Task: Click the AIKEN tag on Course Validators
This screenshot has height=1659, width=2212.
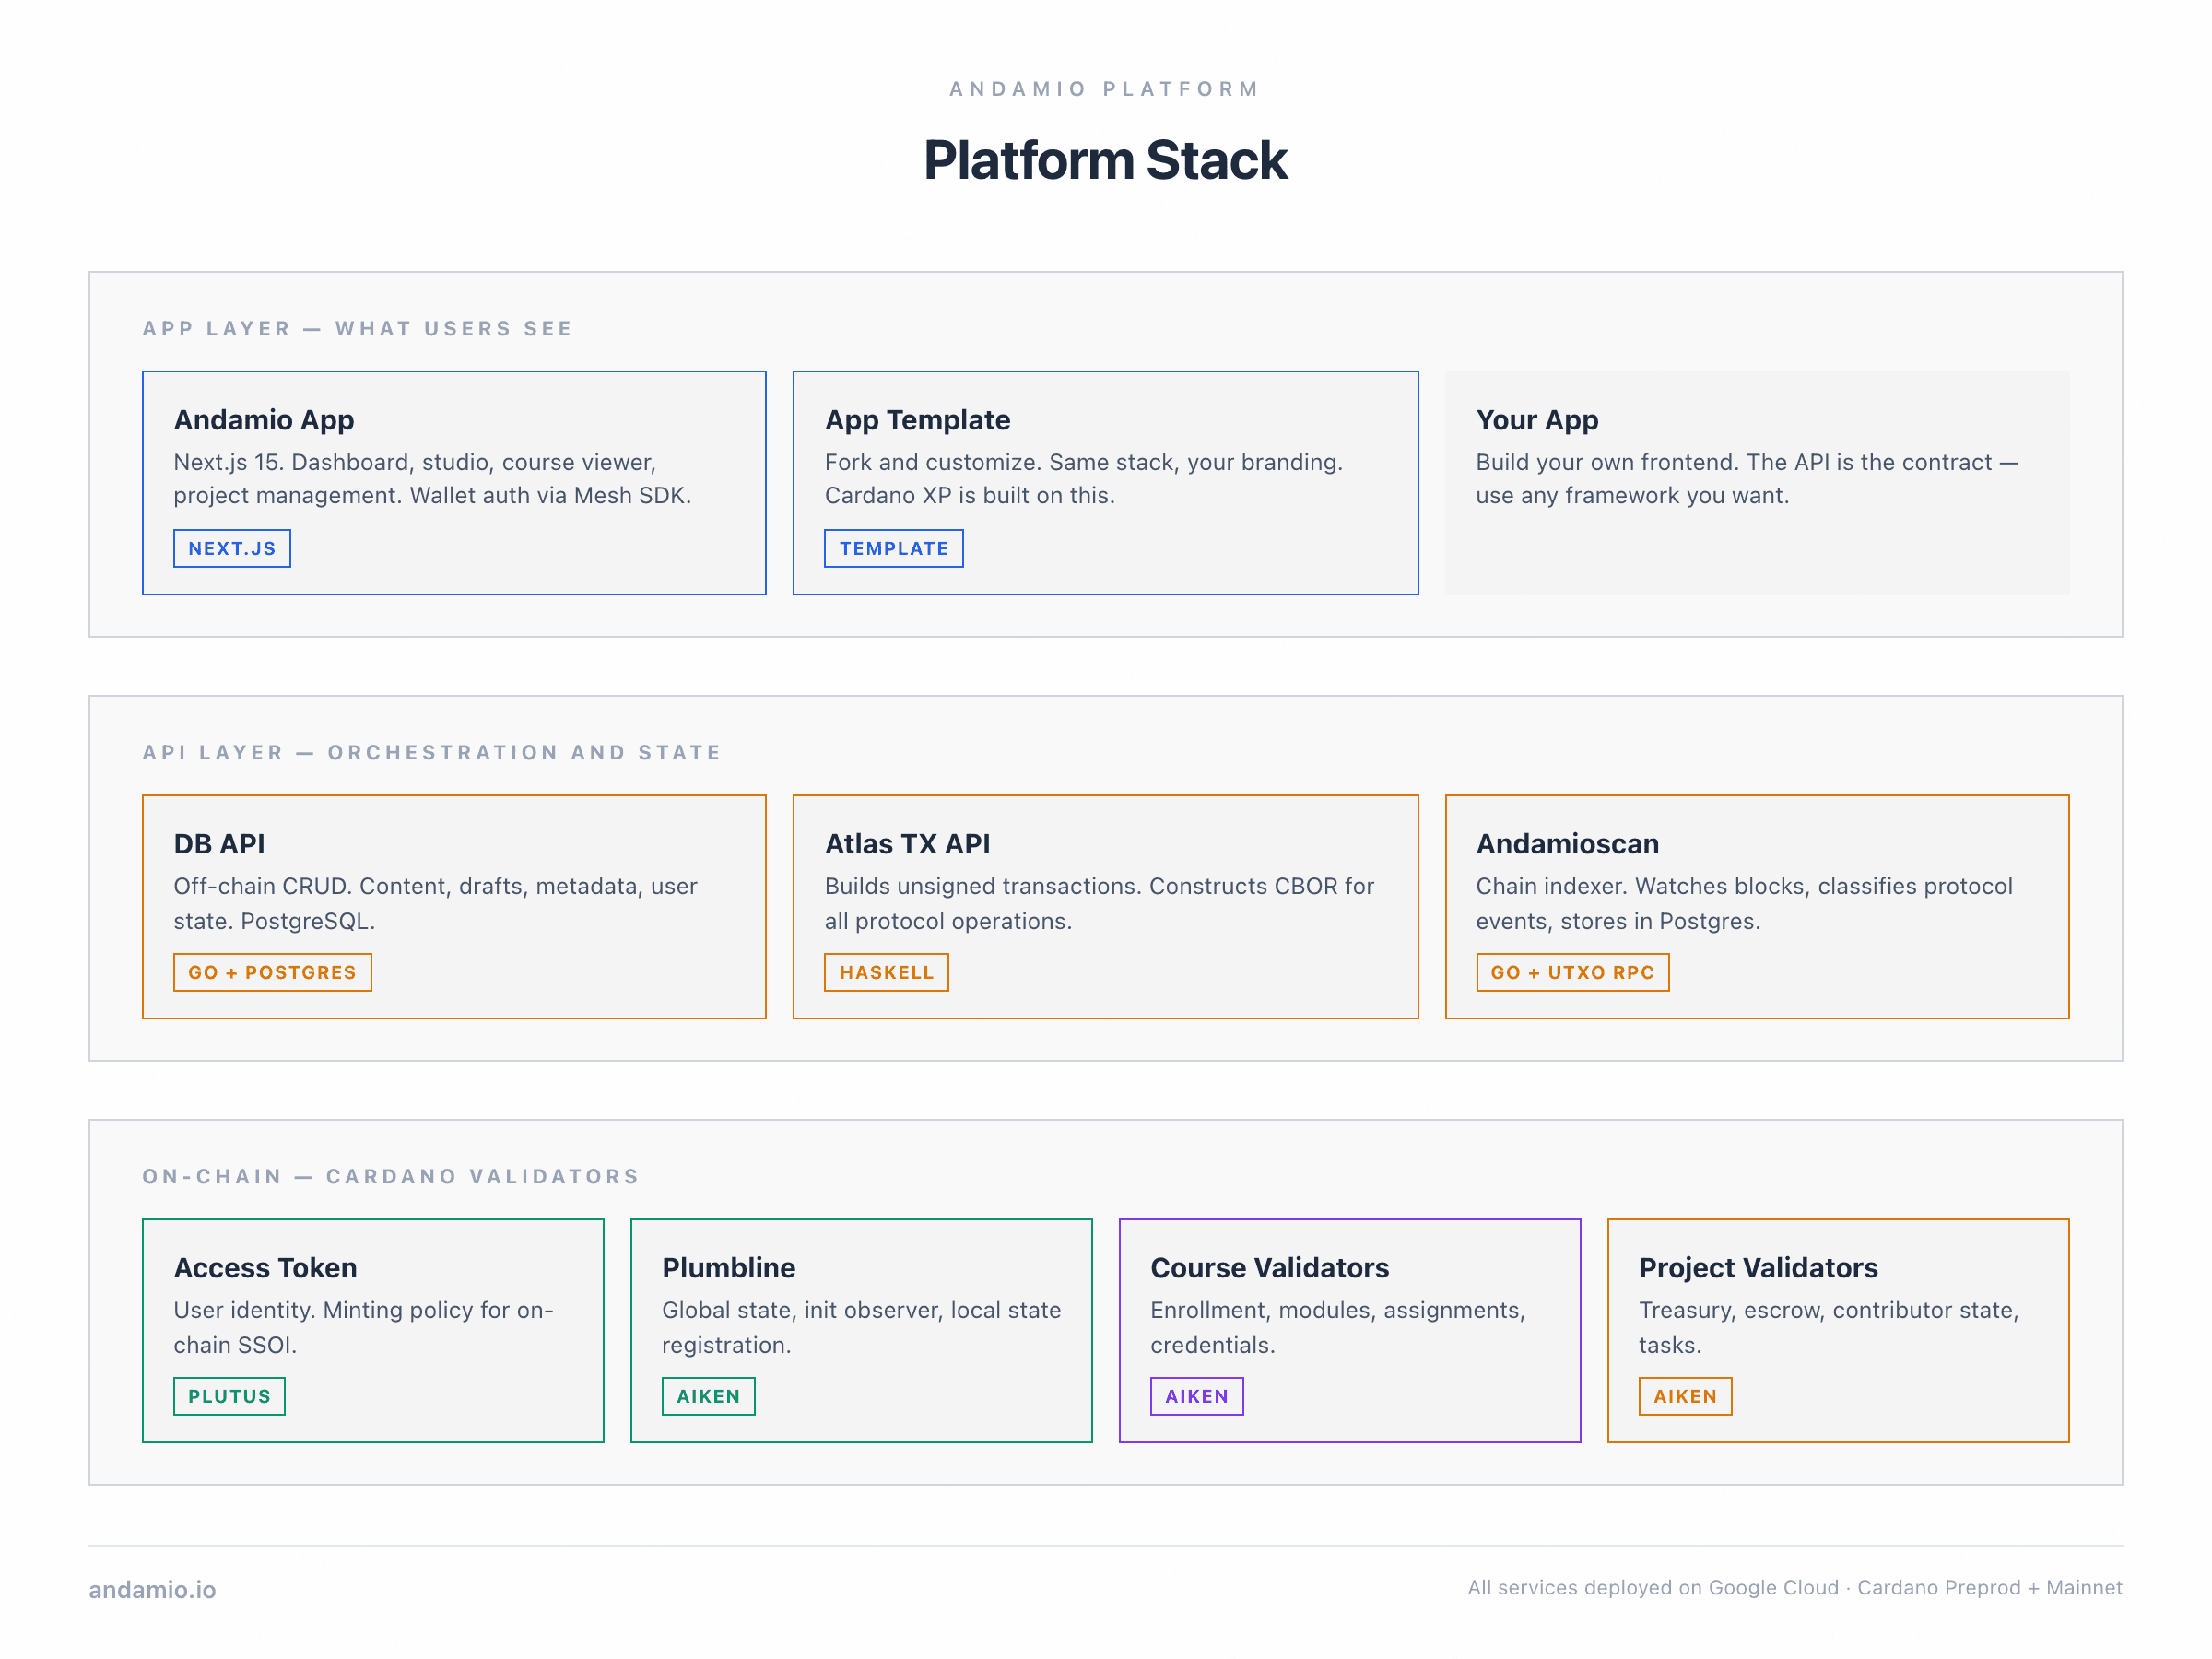Action: pyautogui.click(x=1197, y=1396)
